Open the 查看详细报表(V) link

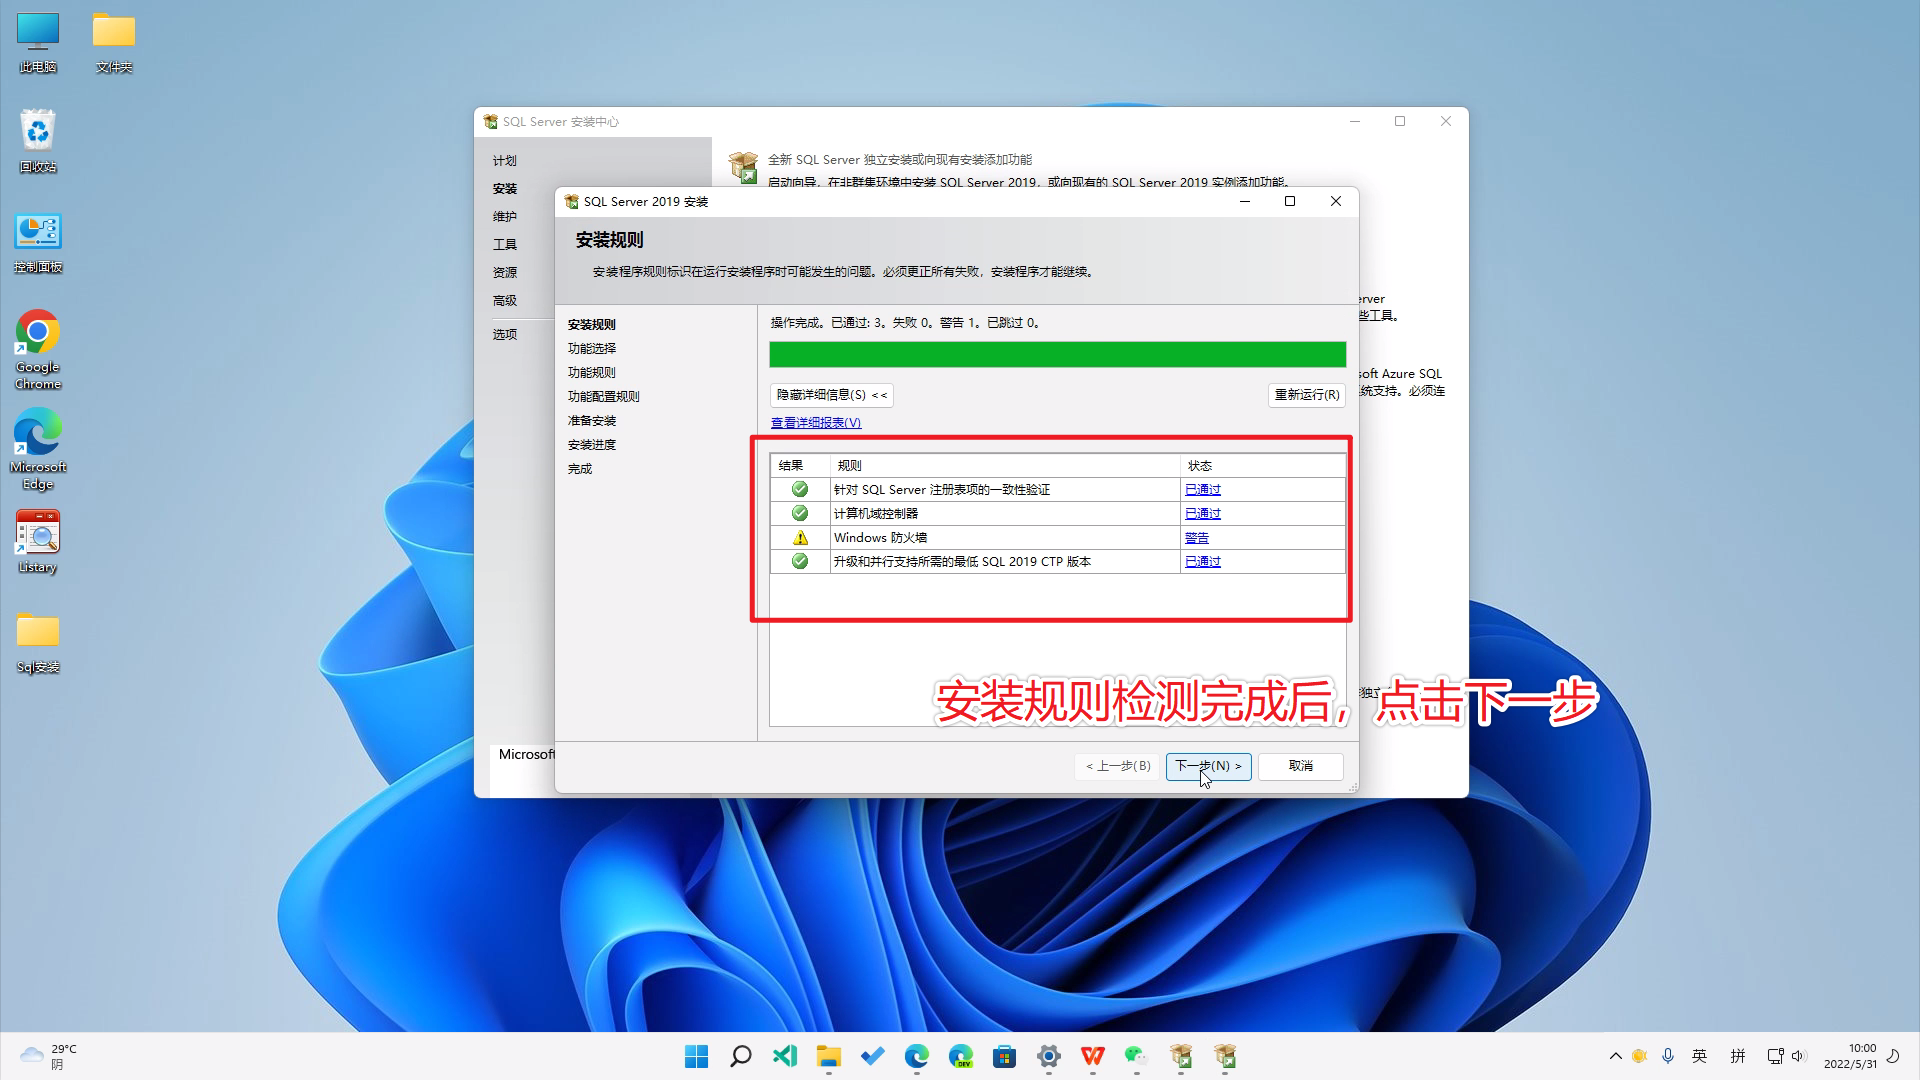pyautogui.click(x=815, y=423)
